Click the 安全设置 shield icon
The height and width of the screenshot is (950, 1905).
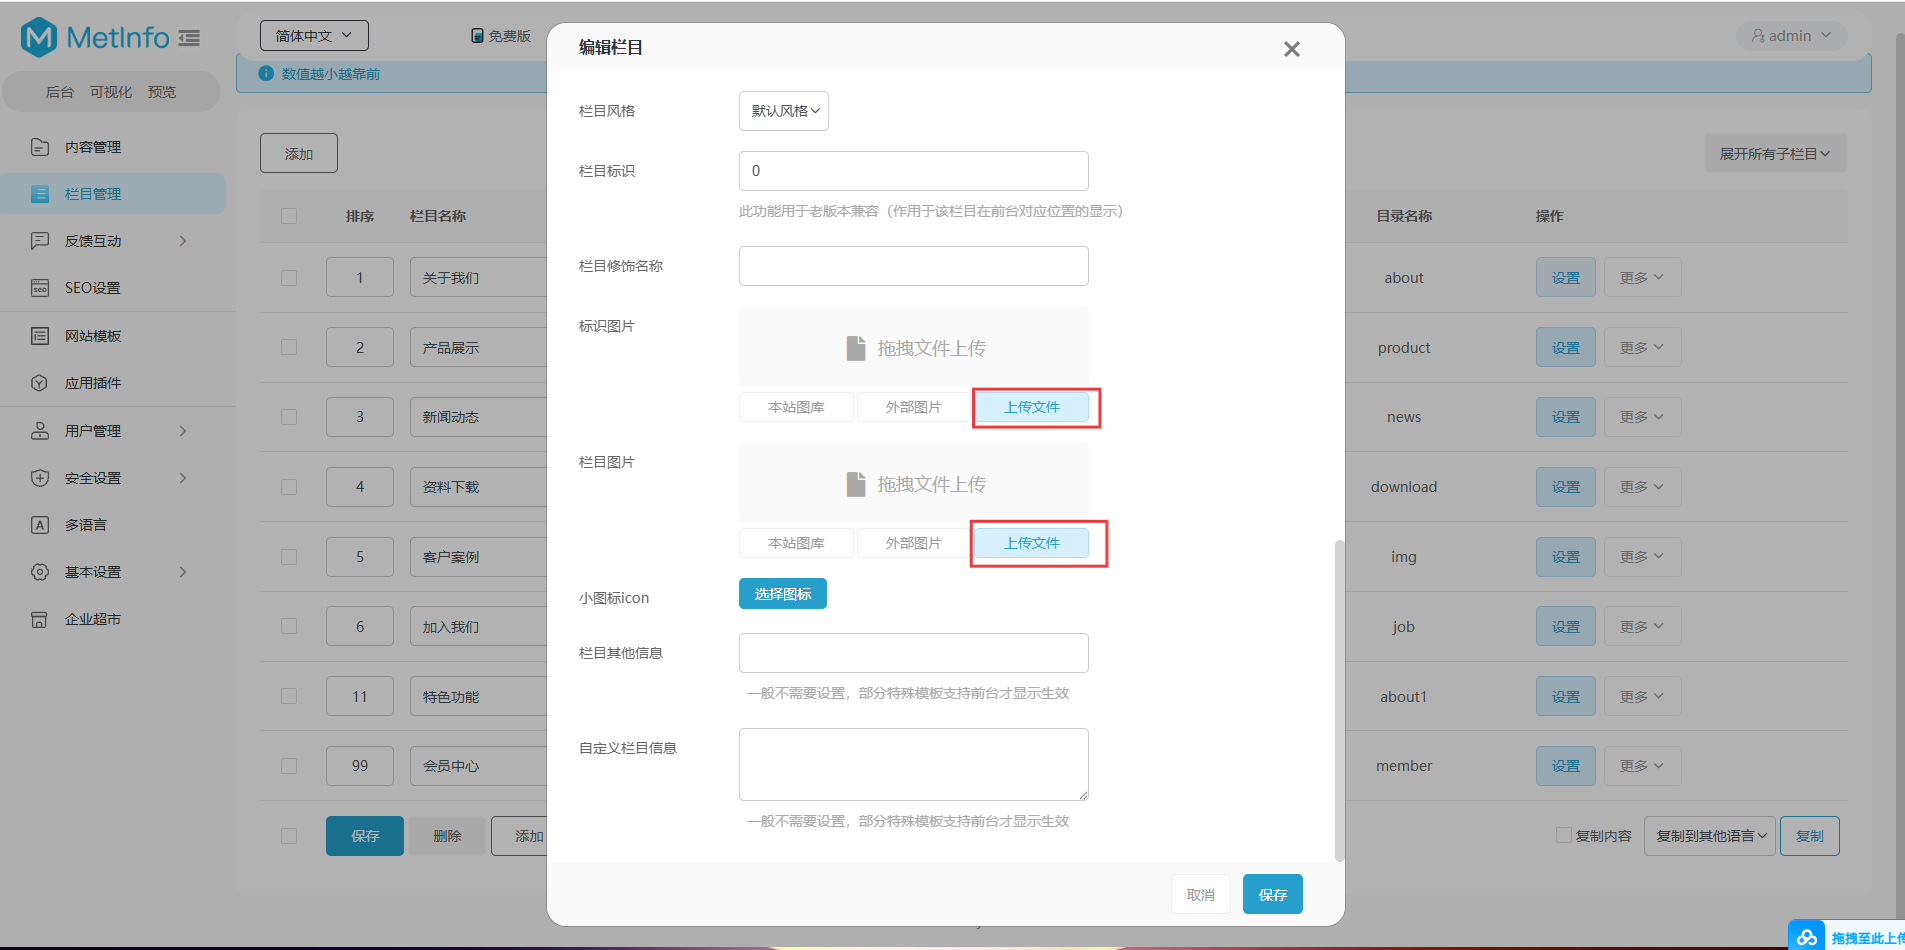click(40, 478)
